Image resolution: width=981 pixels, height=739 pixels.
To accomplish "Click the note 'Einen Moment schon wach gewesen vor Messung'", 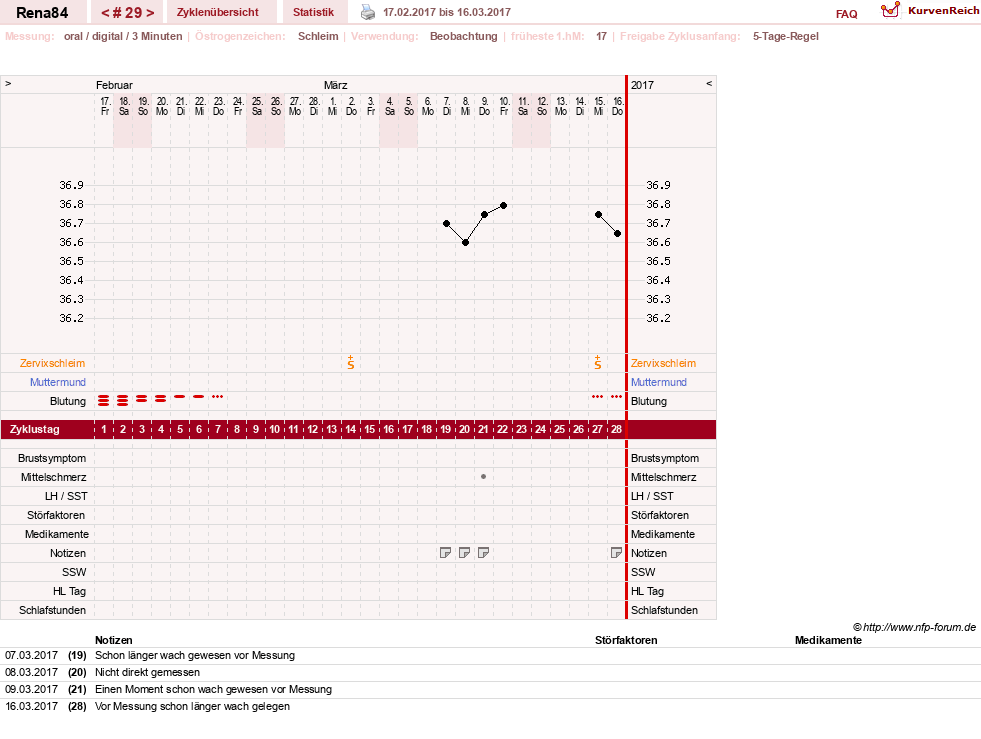I will click(x=213, y=690).
